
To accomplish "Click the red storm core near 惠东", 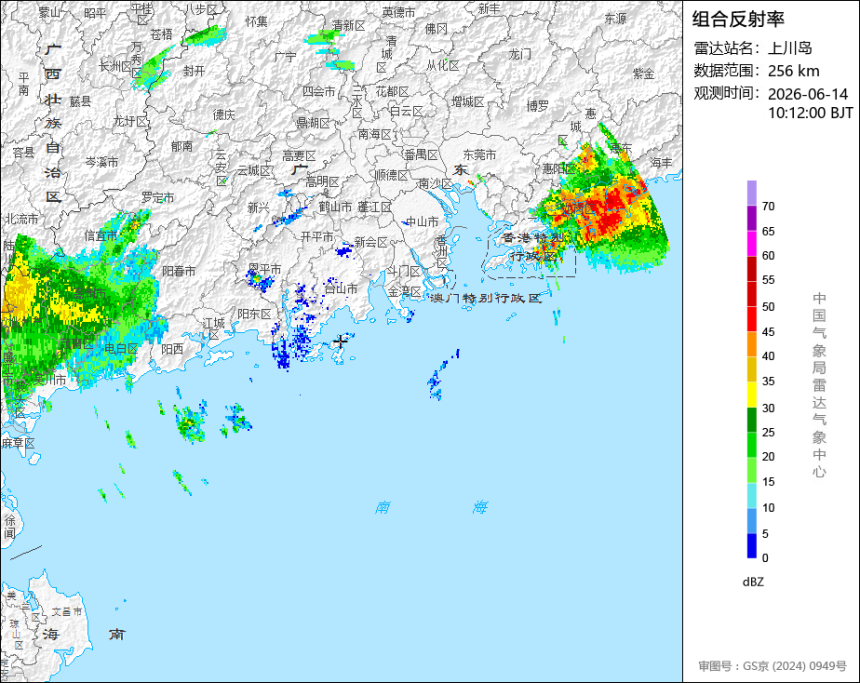I will point(610,211).
